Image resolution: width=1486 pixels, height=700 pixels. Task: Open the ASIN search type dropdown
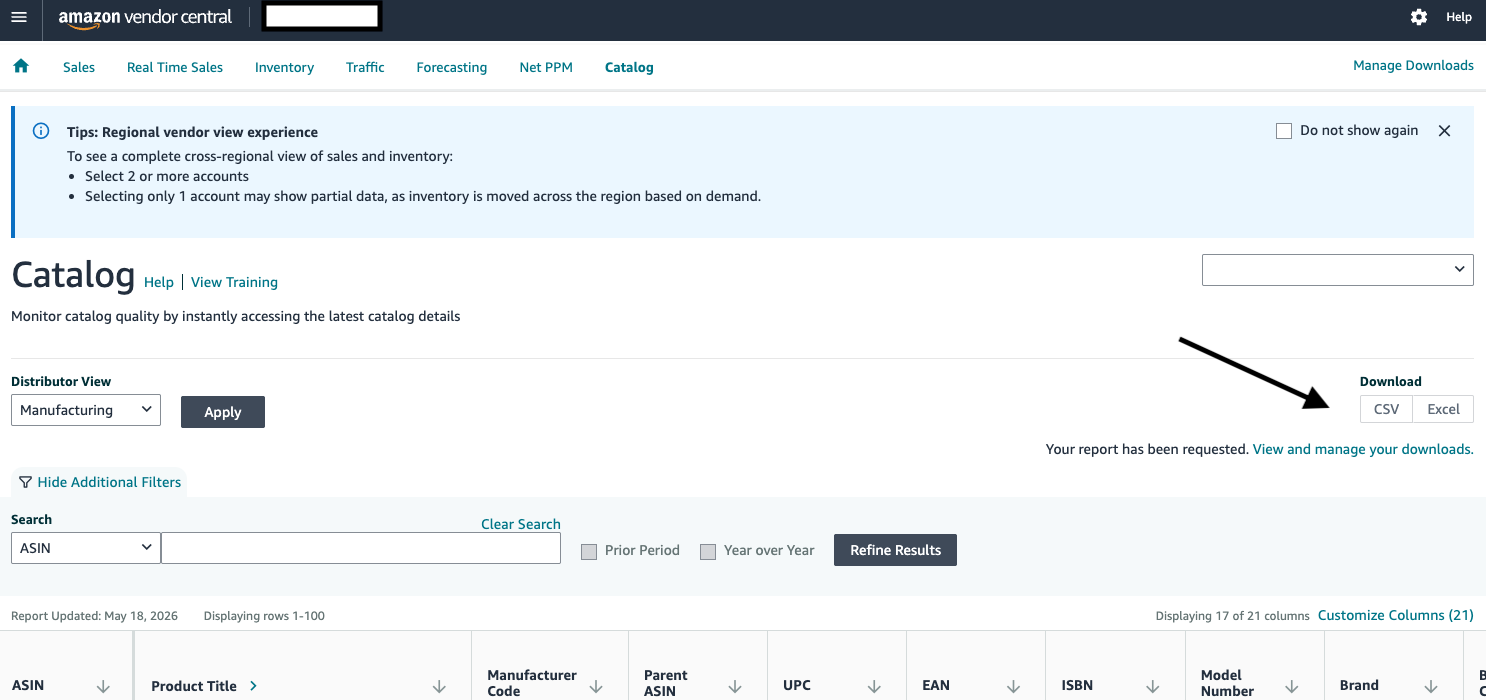click(x=86, y=548)
